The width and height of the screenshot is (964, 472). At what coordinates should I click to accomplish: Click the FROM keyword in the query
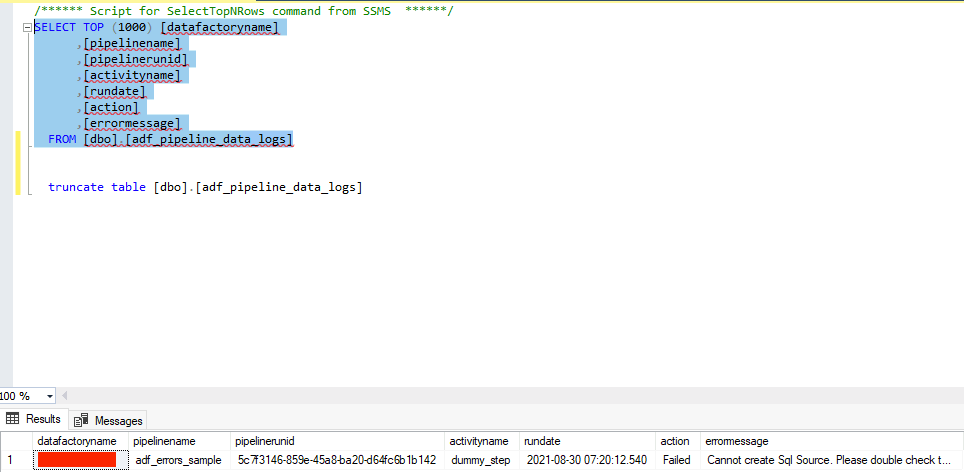click(x=62, y=139)
